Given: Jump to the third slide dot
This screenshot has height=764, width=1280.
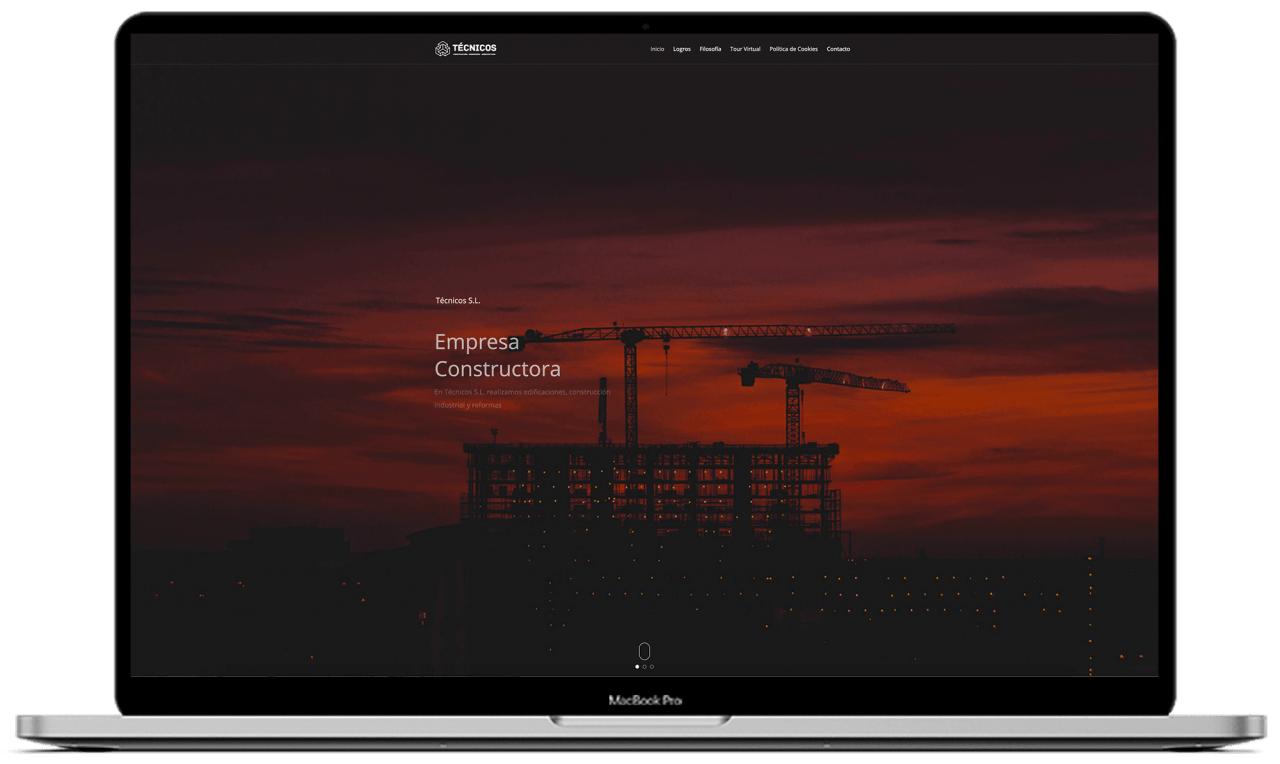Looking at the screenshot, I should pos(652,666).
